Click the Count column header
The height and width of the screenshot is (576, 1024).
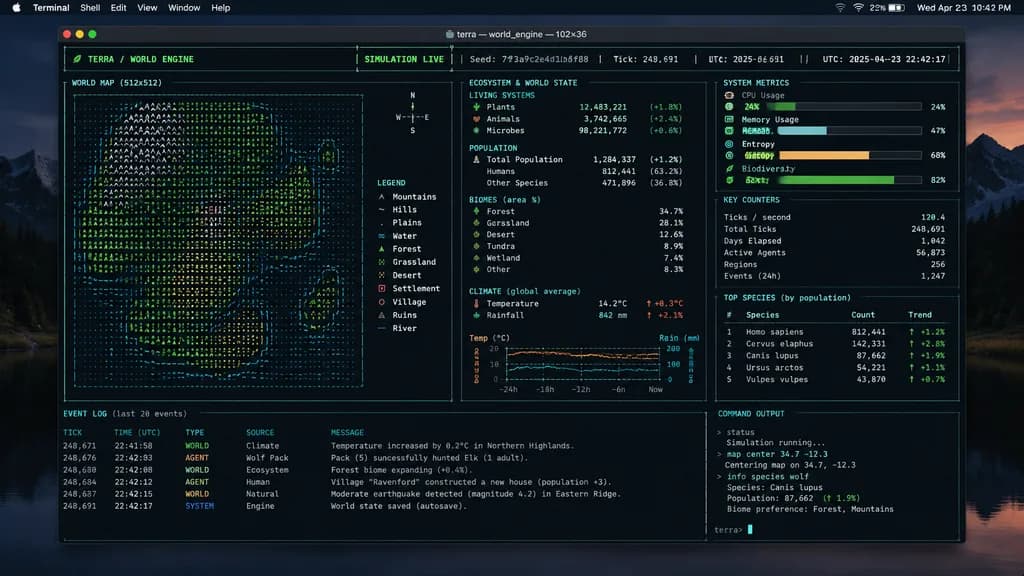(x=863, y=315)
